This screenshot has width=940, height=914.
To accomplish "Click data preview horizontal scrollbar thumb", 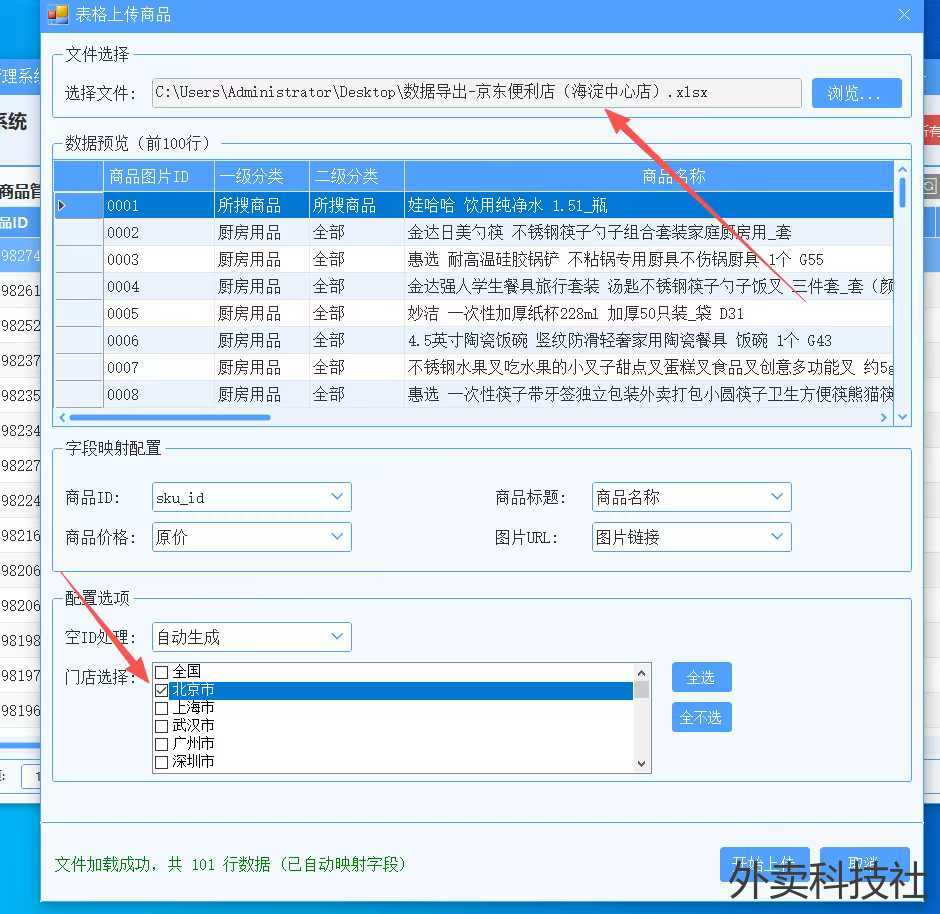I will (170, 417).
